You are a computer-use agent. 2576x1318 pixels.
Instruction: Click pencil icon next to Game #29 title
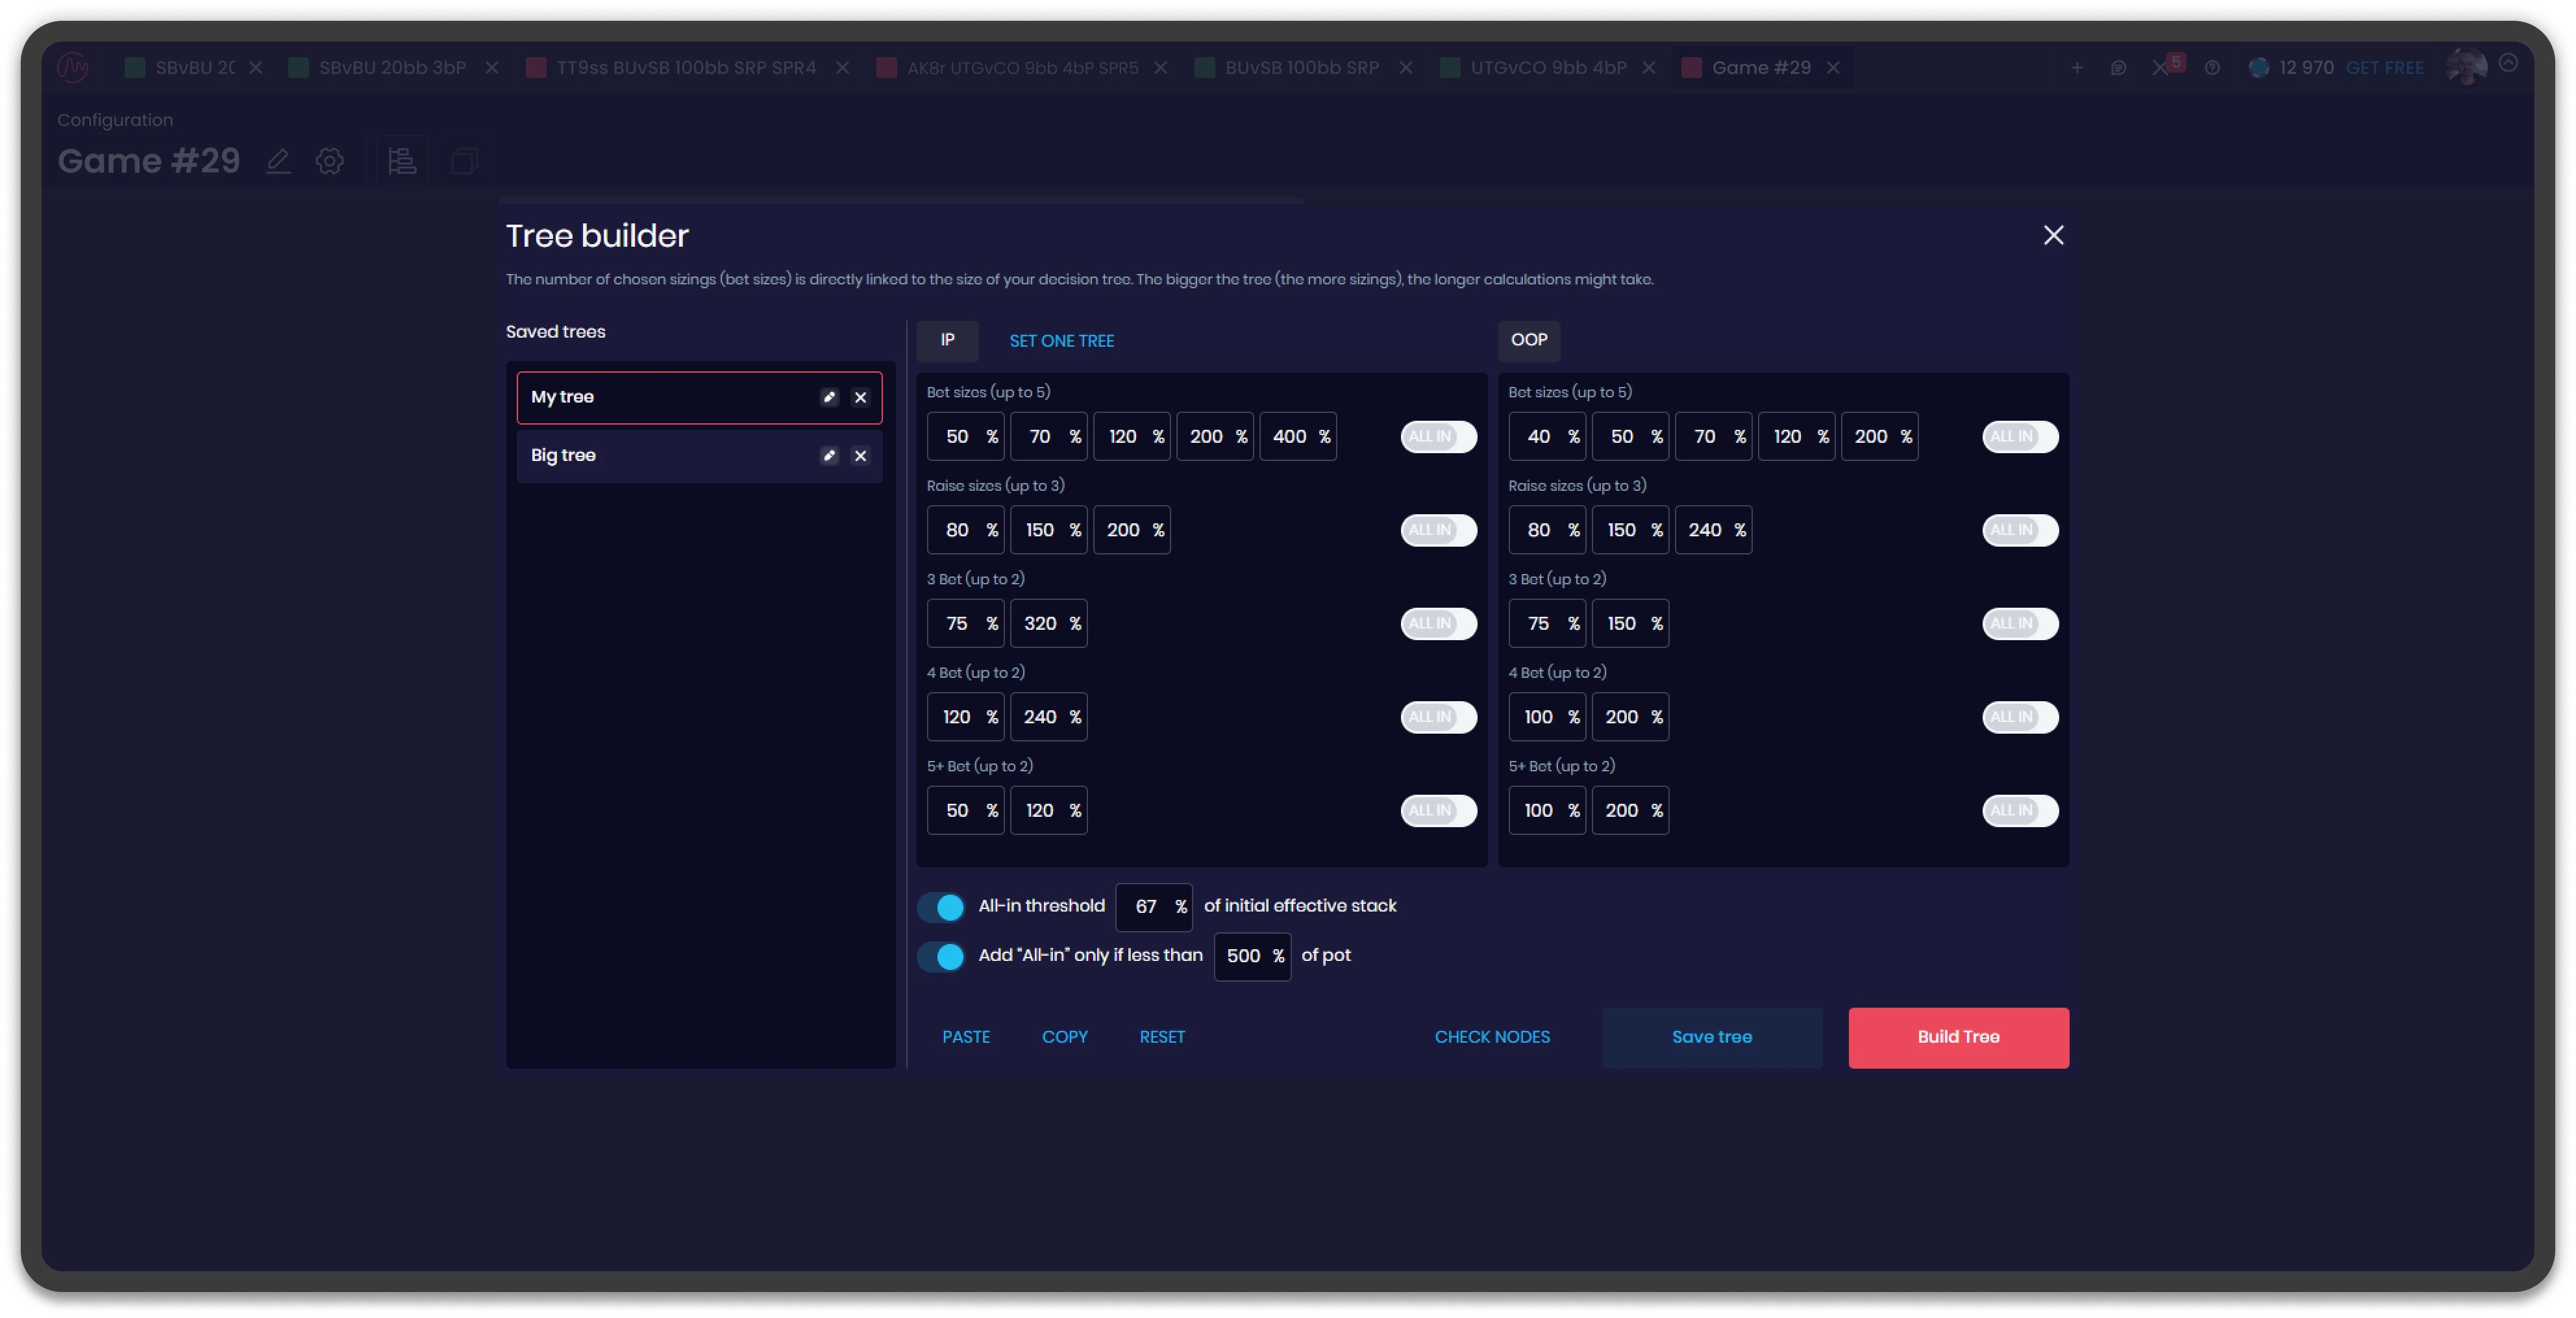(278, 161)
